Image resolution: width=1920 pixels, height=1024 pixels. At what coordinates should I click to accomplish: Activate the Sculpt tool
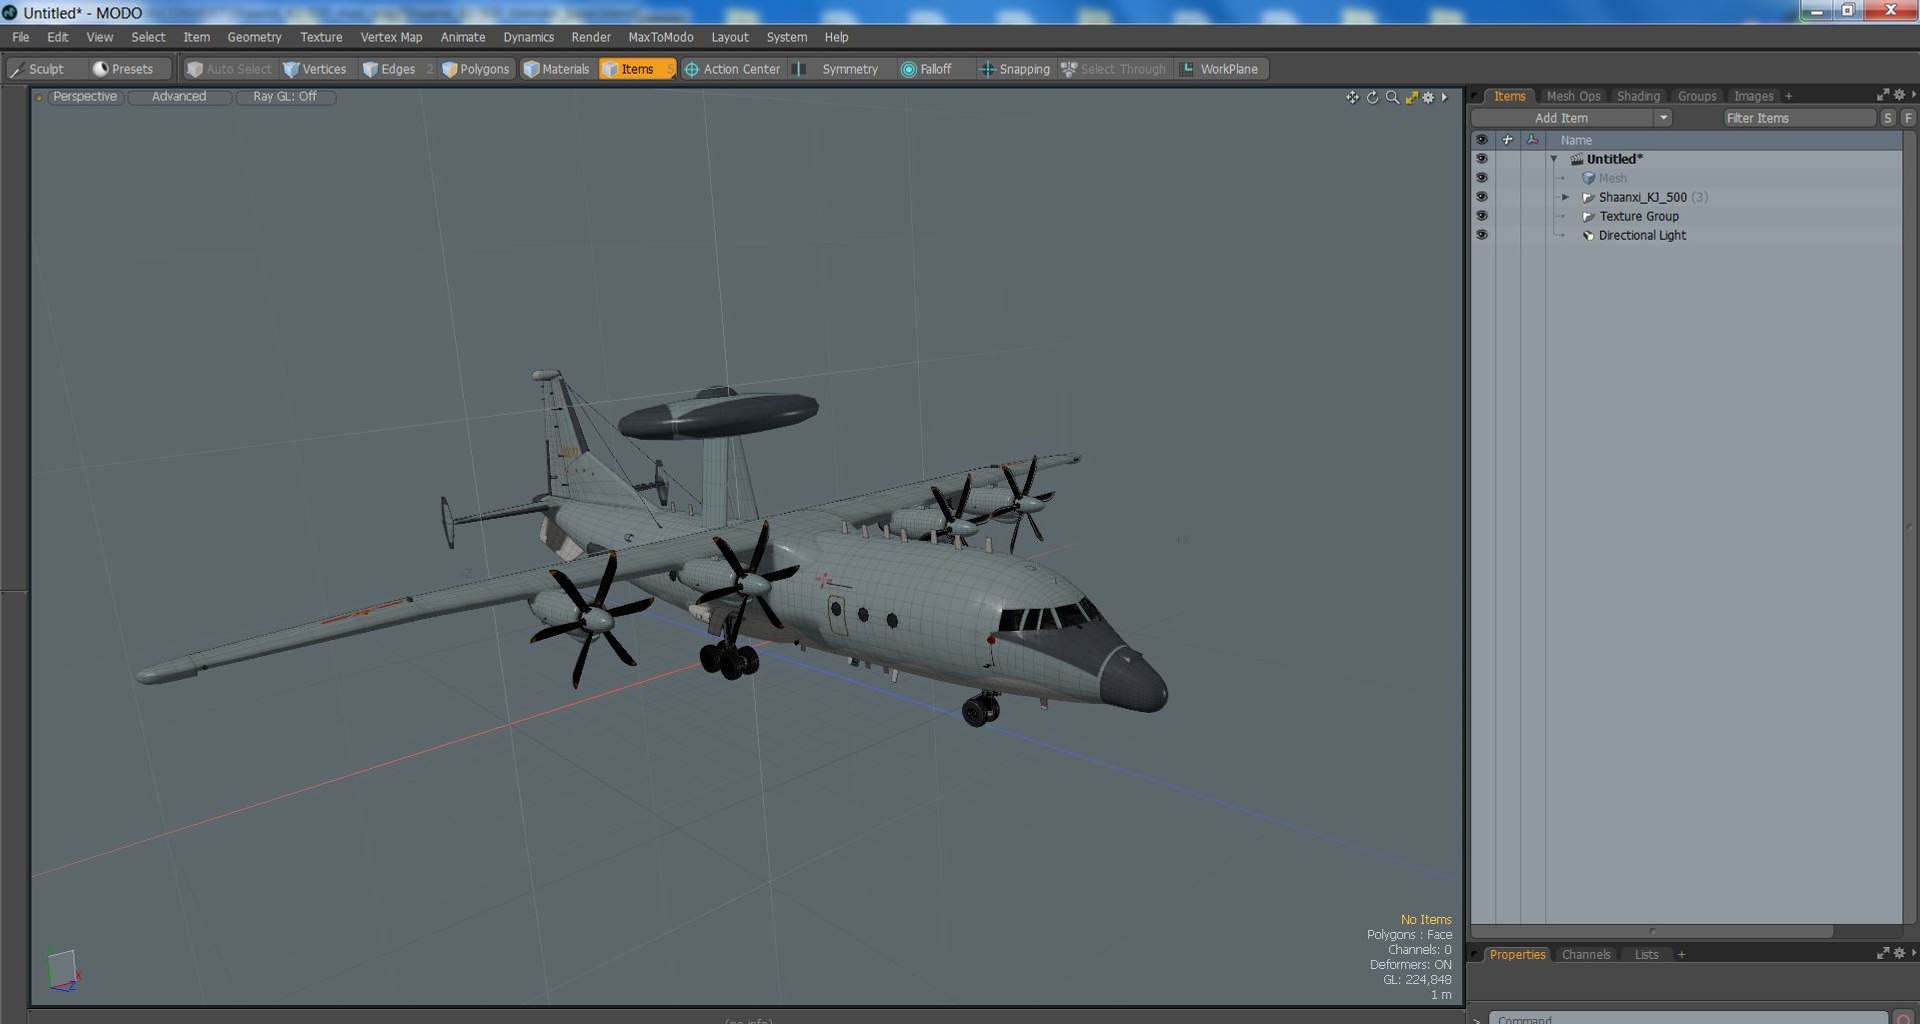click(x=38, y=69)
